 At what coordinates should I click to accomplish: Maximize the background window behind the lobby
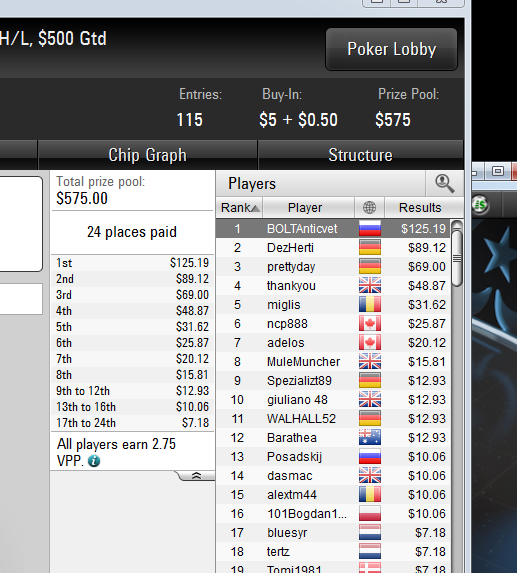(498, 171)
